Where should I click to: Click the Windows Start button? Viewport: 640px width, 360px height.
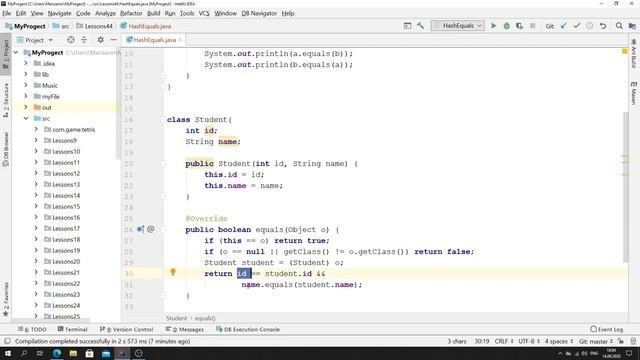point(7,353)
